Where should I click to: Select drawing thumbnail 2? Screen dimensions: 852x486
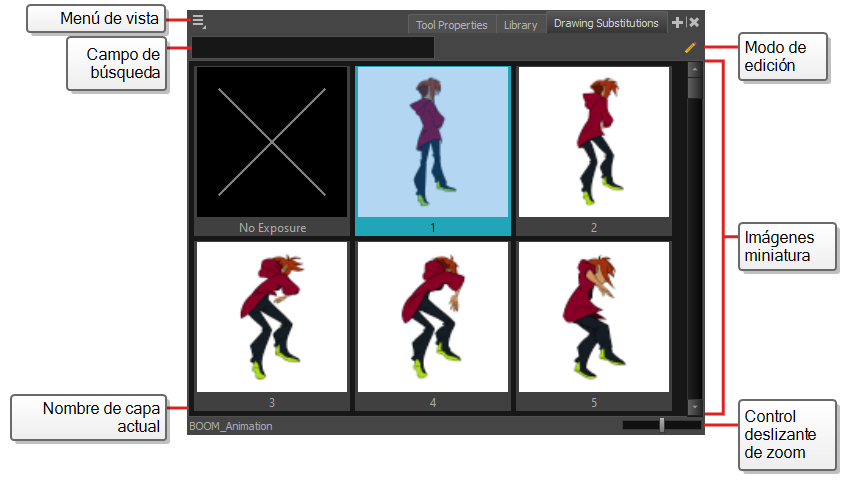[594, 151]
